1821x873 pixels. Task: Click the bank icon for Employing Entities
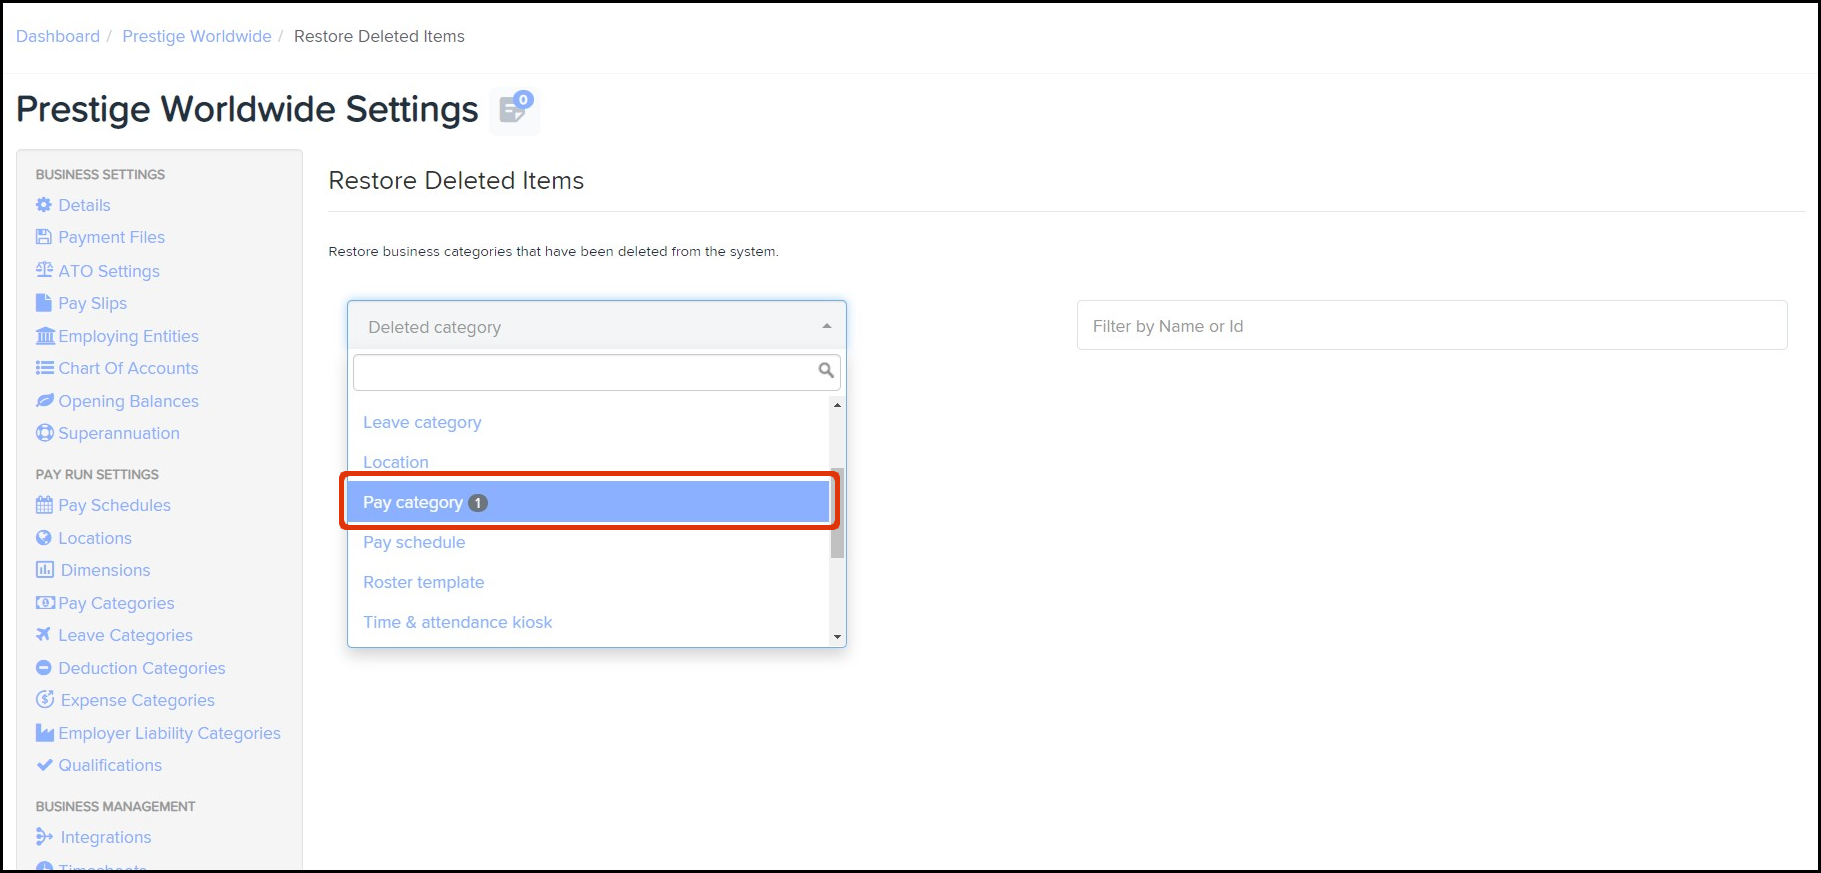coord(45,336)
